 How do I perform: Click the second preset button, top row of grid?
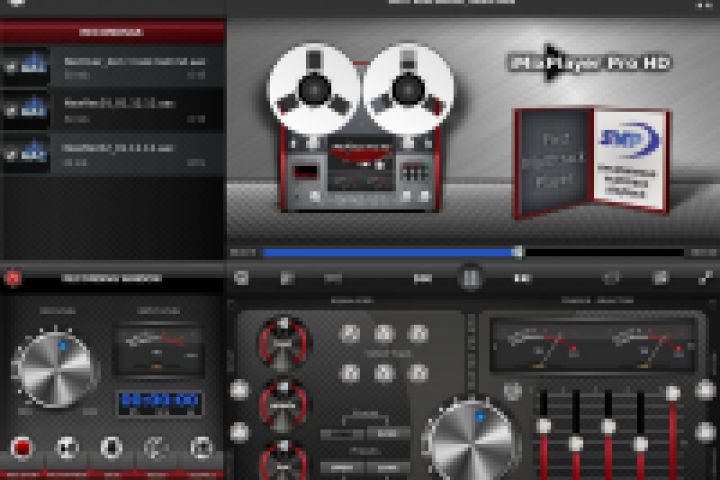pyautogui.click(x=384, y=333)
